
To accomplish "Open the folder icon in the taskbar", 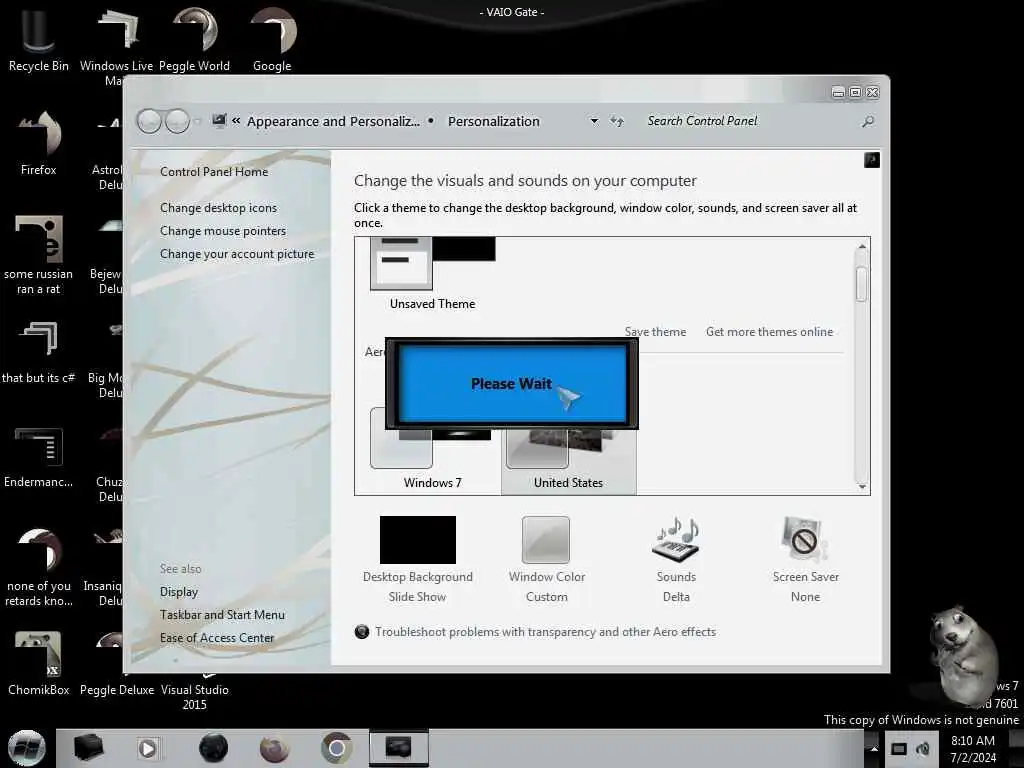I will click(x=89, y=748).
